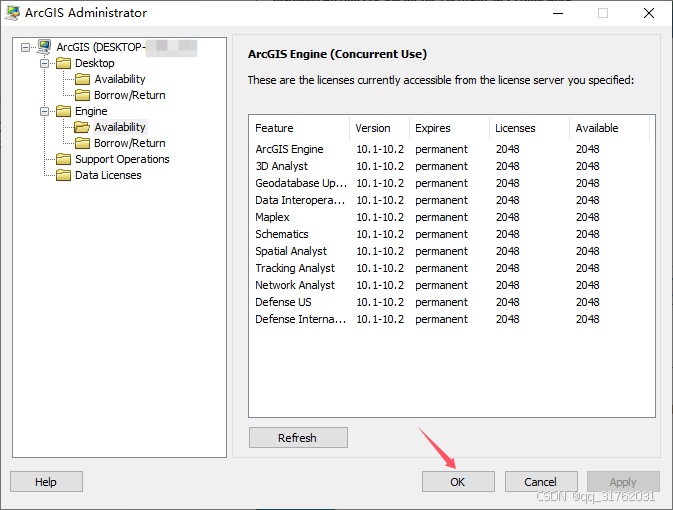
Task: Click permanent in the Schematics row
Action: (441, 234)
